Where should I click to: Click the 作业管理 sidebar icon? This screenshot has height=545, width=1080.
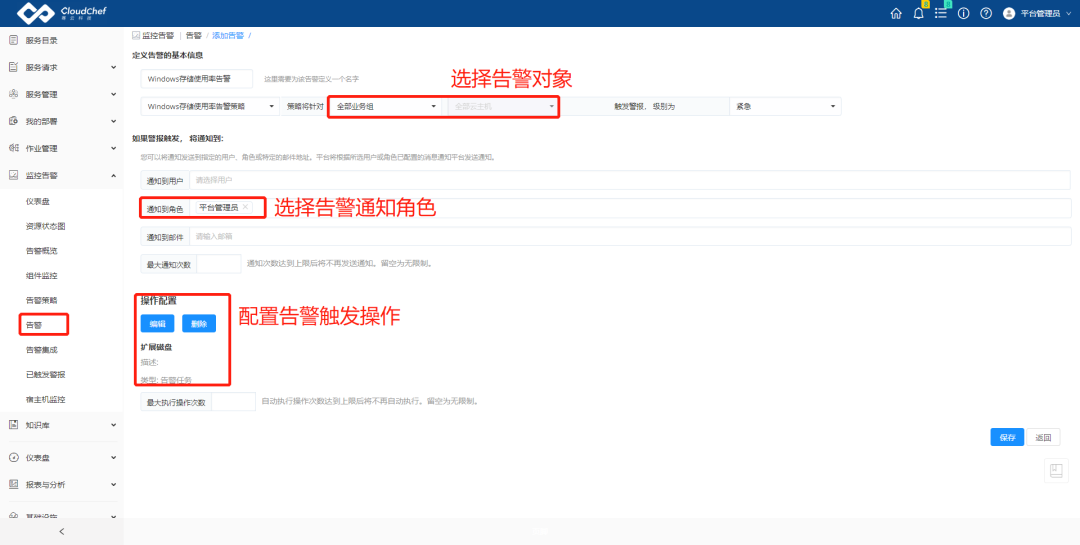coord(13,147)
